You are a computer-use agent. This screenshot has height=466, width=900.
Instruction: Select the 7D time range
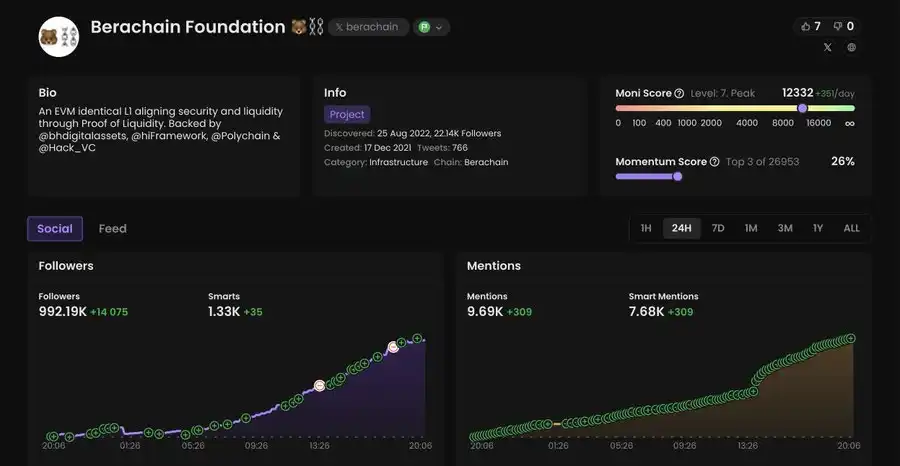tap(717, 228)
